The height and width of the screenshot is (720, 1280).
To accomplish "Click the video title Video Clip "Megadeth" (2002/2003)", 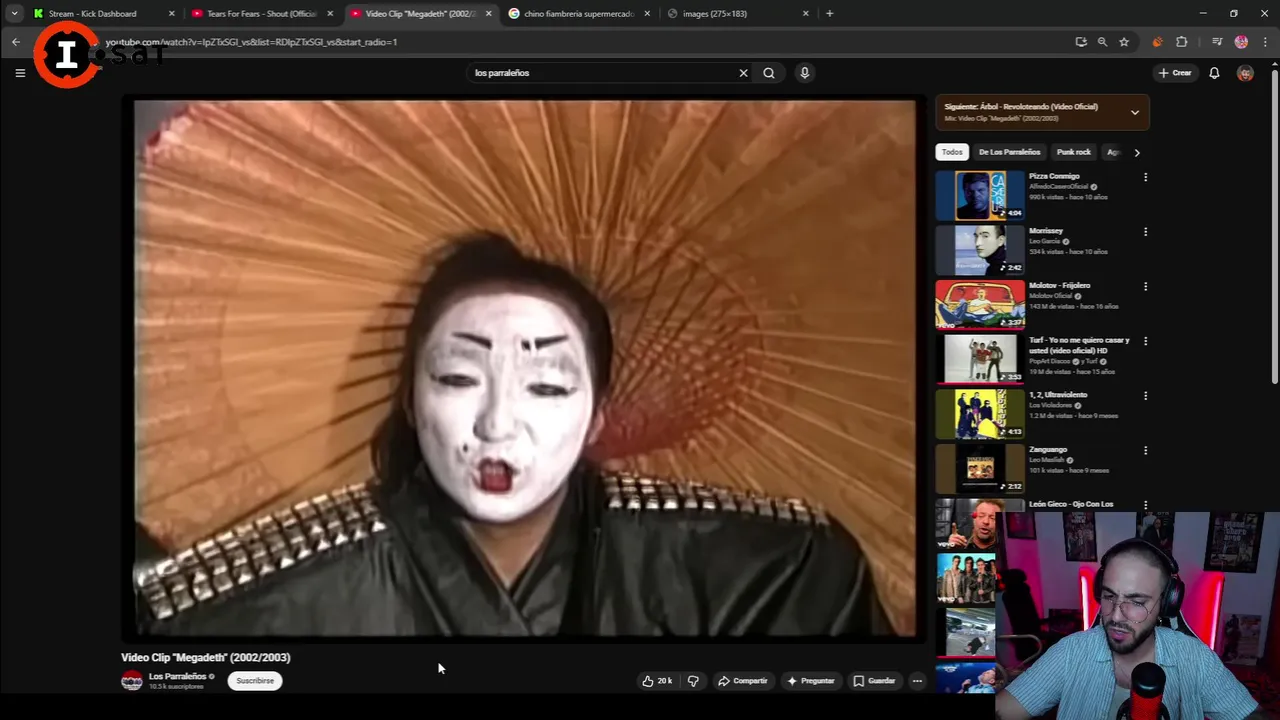I will 206,658.
